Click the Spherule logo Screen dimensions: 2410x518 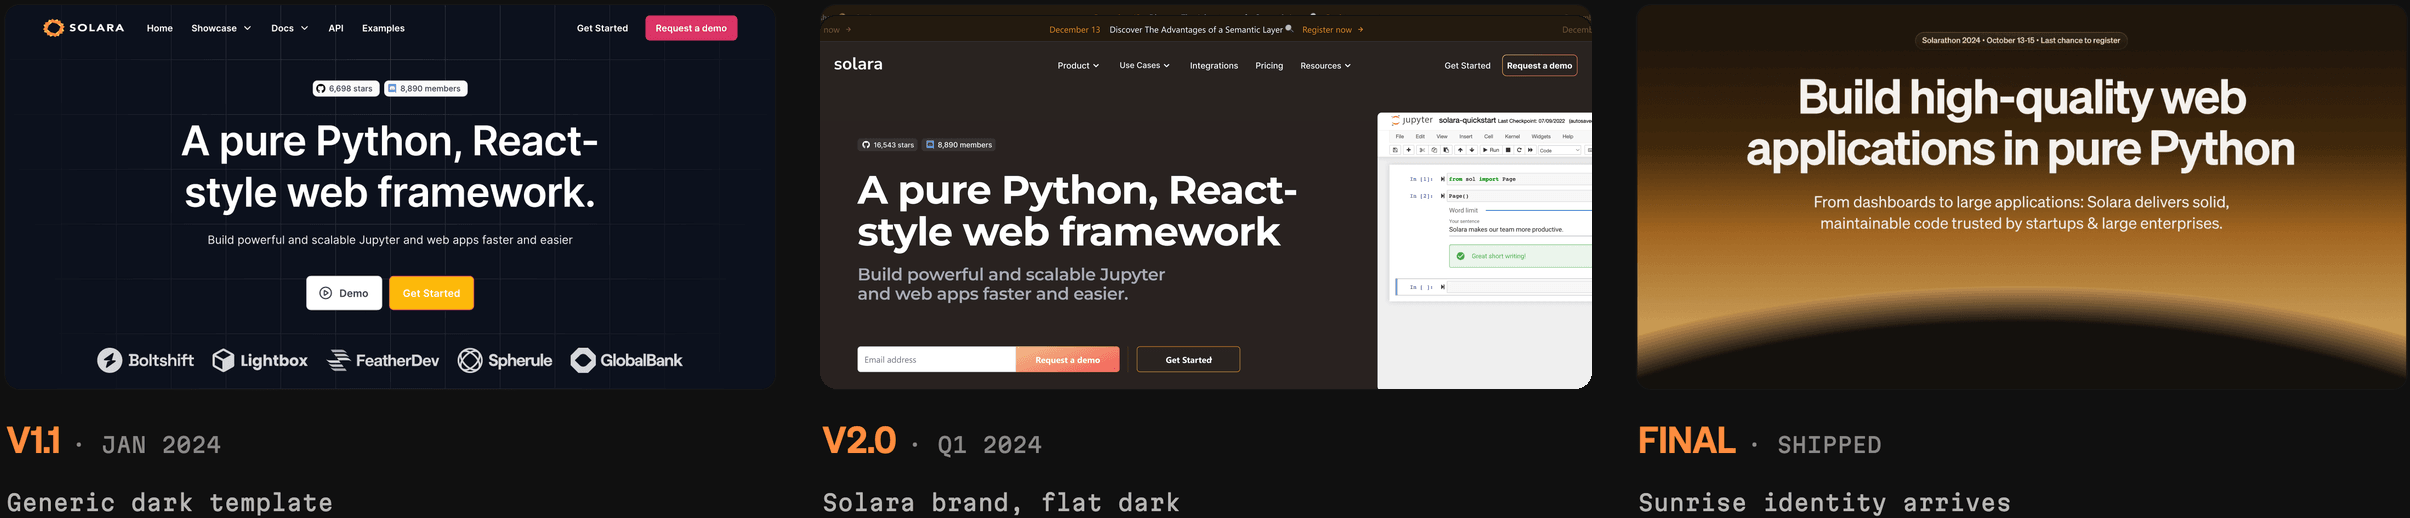pyautogui.click(x=505, y=360)
